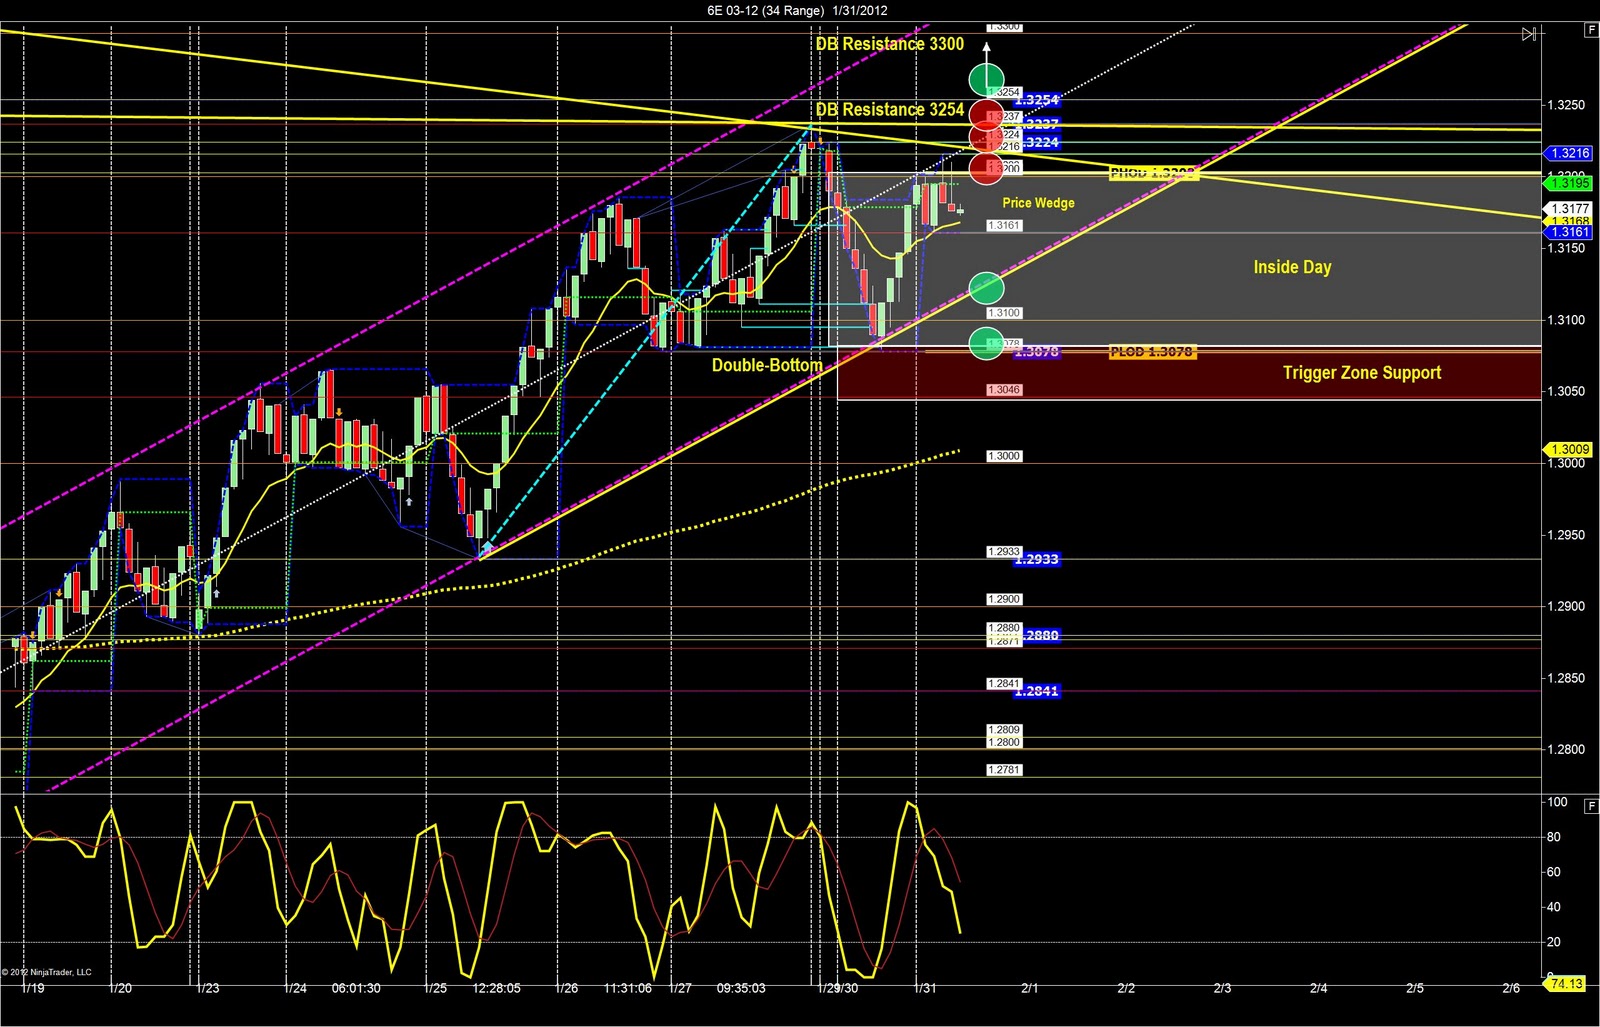The height and width of the screenshot is (1027, 1600).
Task: Select the green signal circle below DB Resistance 3300
Action: coord(986,77)
